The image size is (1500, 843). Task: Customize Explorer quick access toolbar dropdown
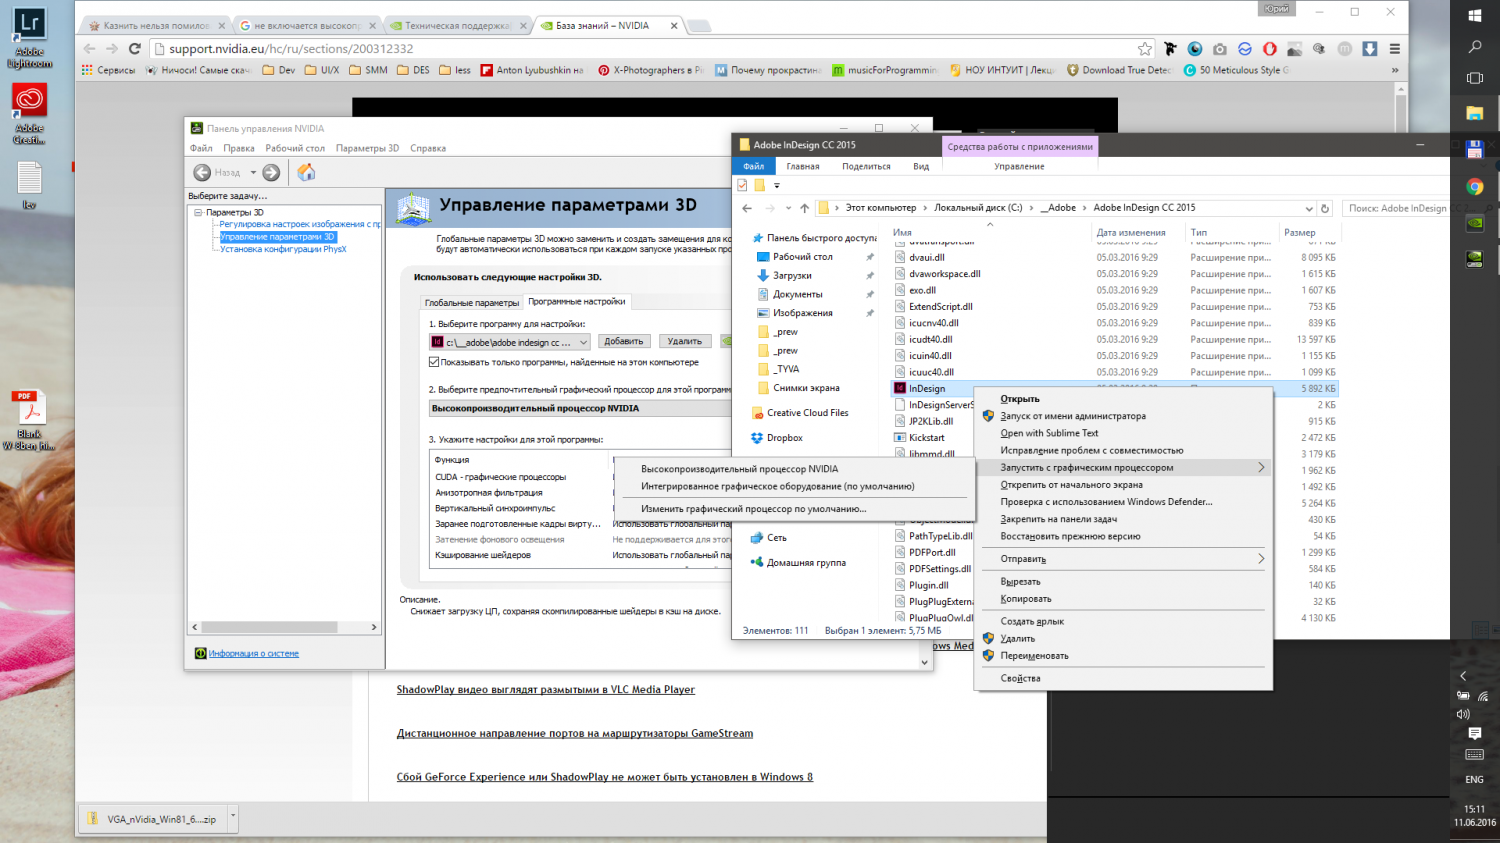[x=777, y=185]
